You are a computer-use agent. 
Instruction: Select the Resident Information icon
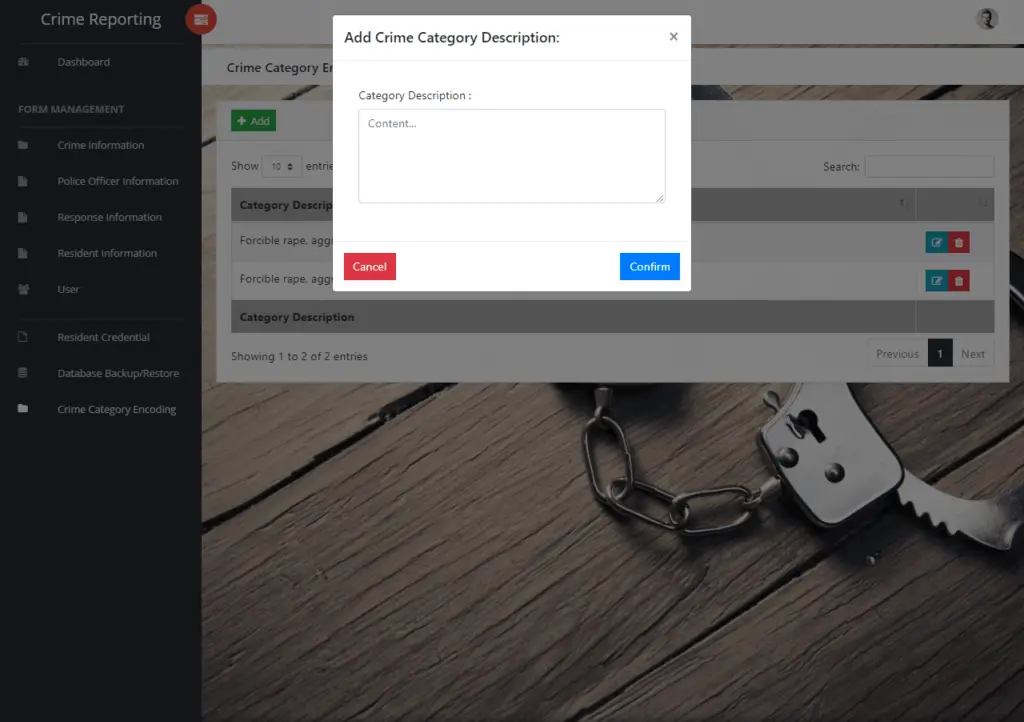point(22,252)
